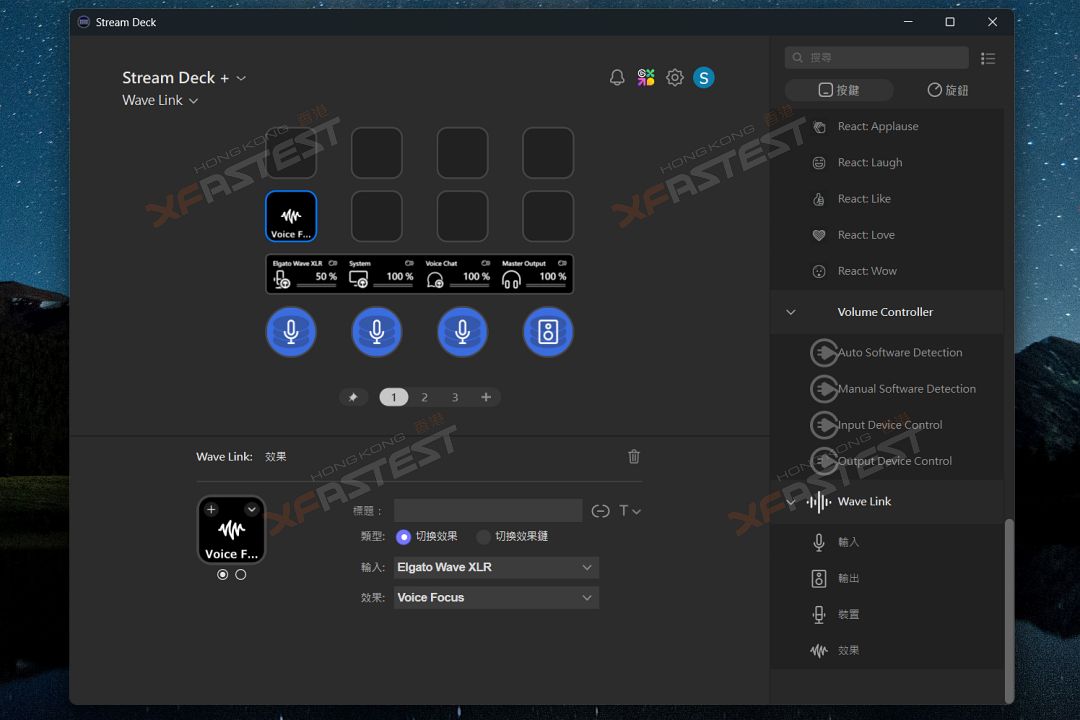Screen dimensions: 1080x720
Task: Select the Auto Software Detection action
Action: 887,353
